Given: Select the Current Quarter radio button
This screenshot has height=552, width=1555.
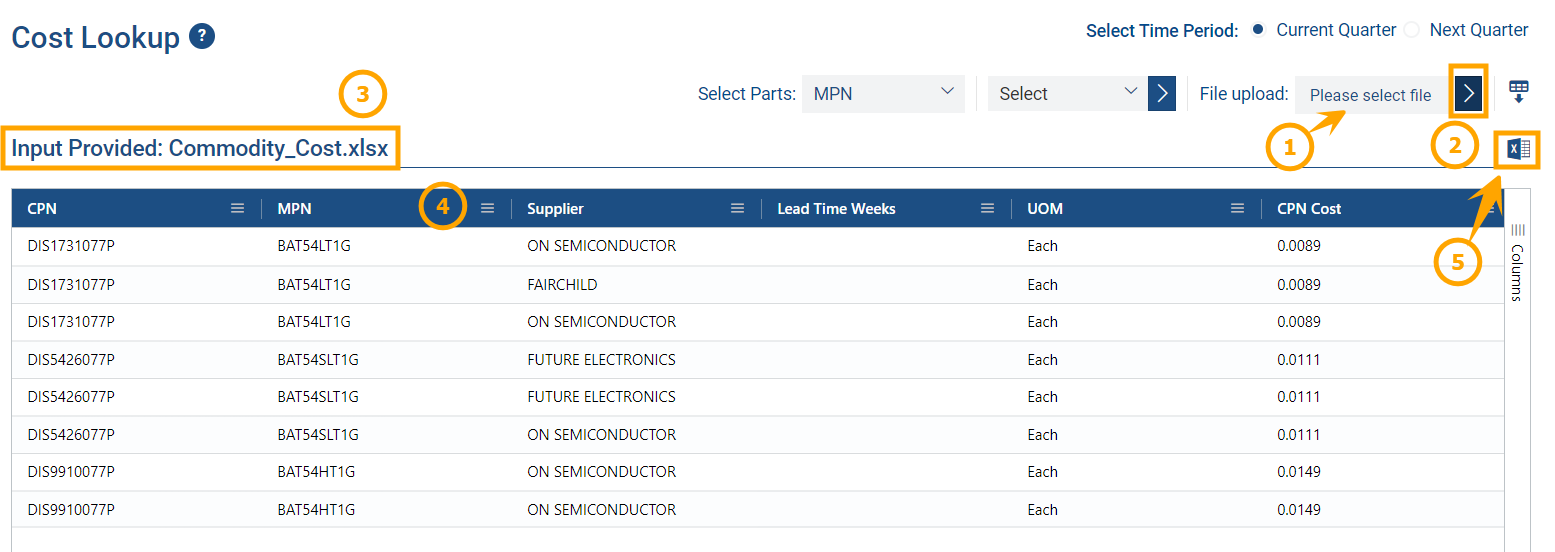Looking at the screenshot, I should (1258, 30).
